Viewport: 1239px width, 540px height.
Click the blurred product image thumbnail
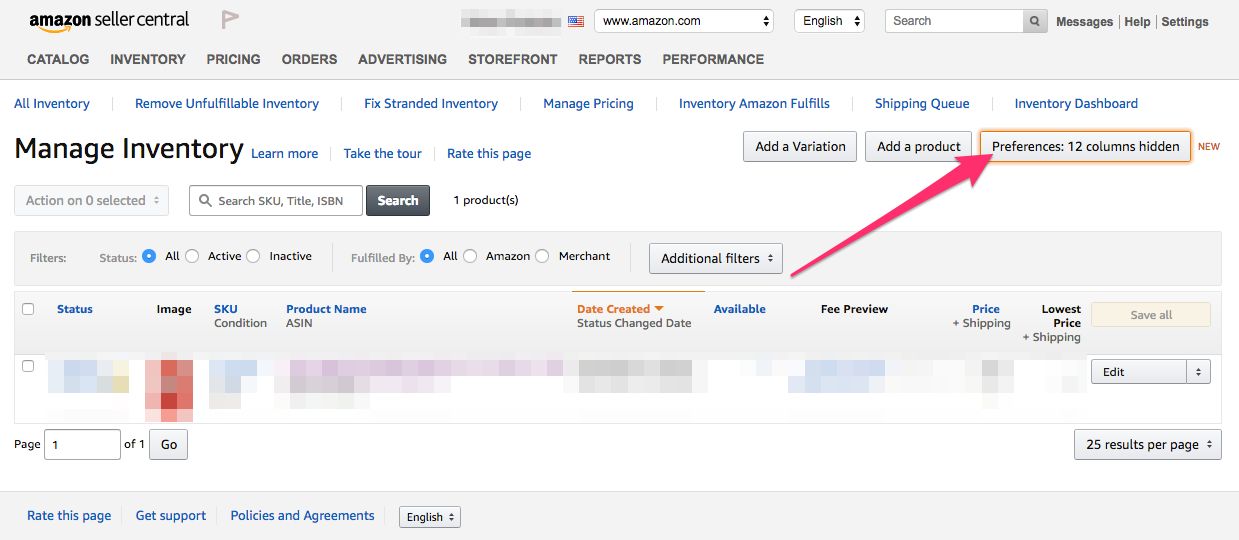(x=169, y=389)
